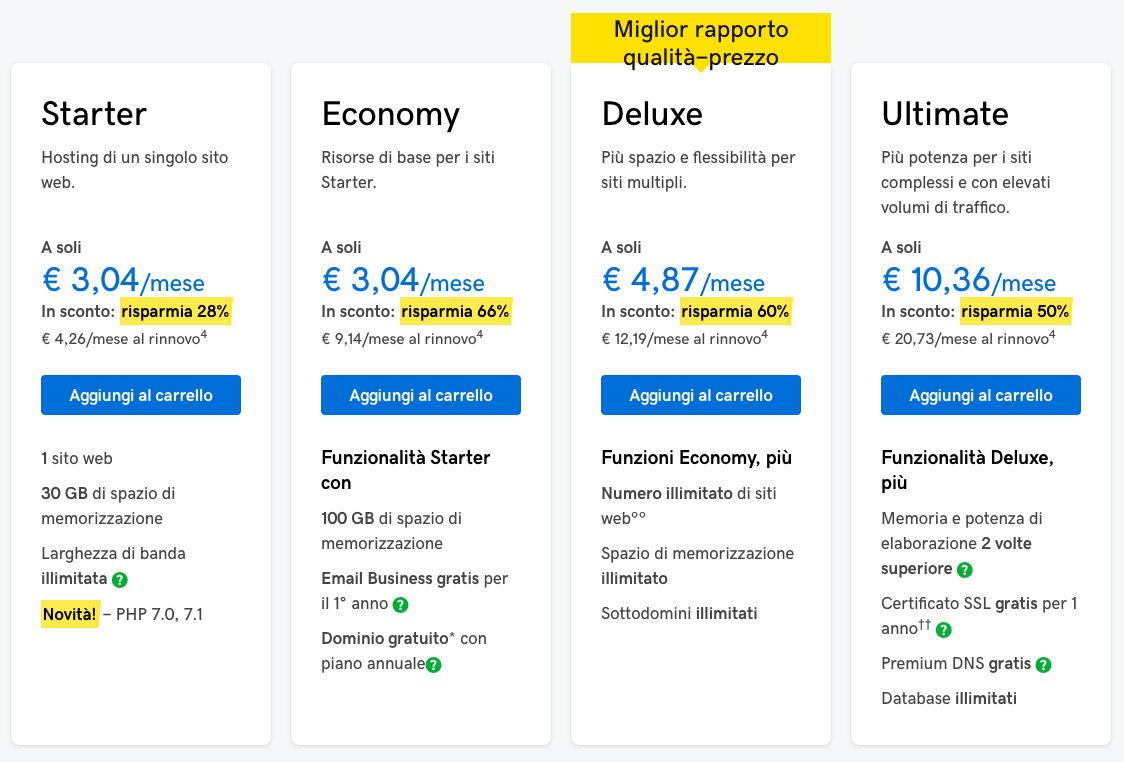1124x762 pixels.
Task: Click the Ultimate renewal footnote 4
Action: coord(1052,334)
